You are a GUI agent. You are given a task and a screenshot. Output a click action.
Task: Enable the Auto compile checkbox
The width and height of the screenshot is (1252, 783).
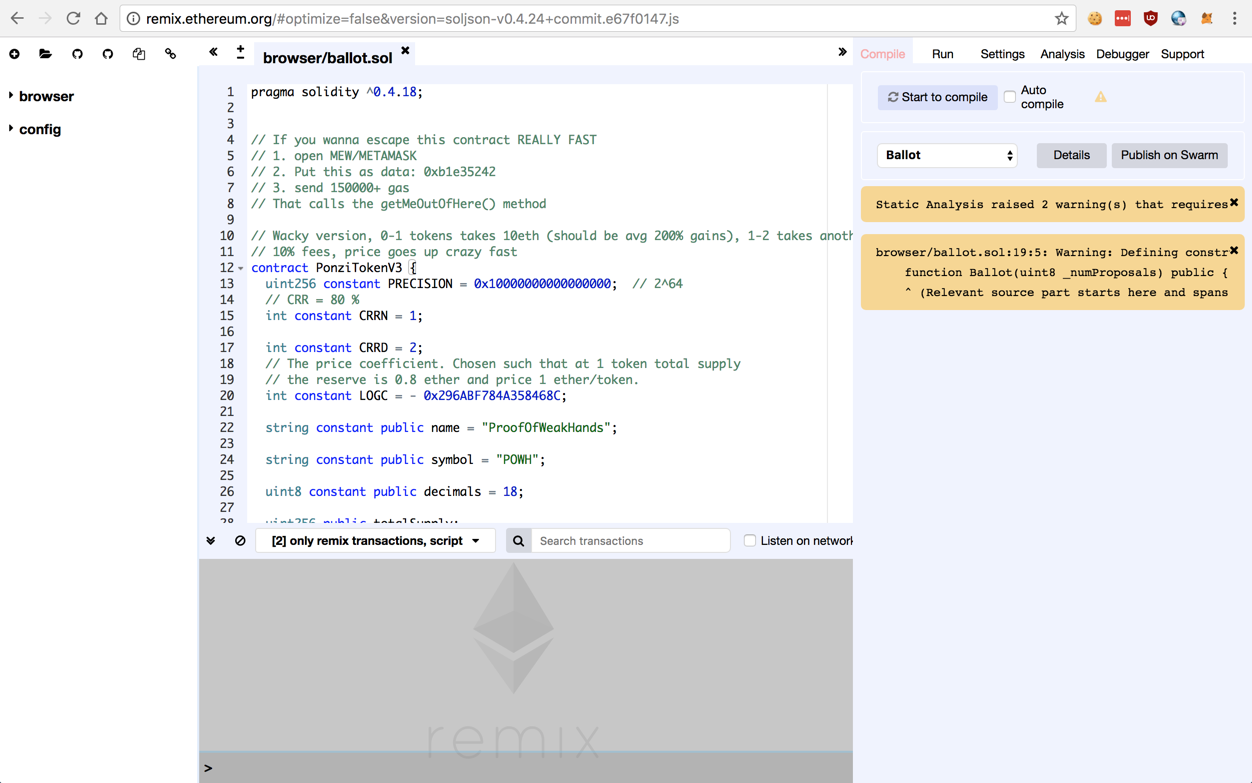(x=1010, y=97)
